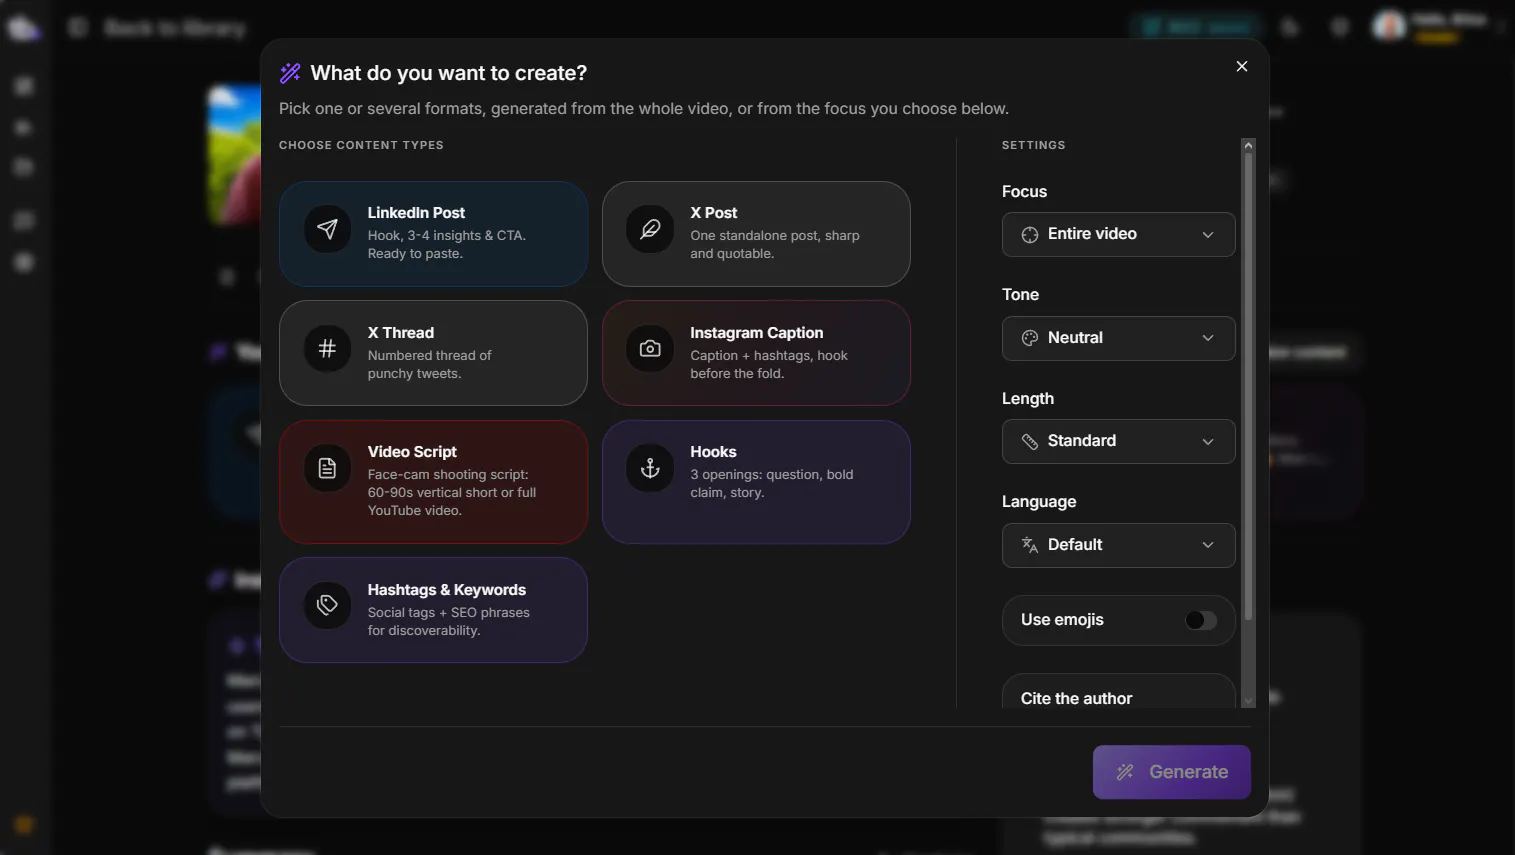Click 'Social tags + SEO phrases' description text

(448, 613)
